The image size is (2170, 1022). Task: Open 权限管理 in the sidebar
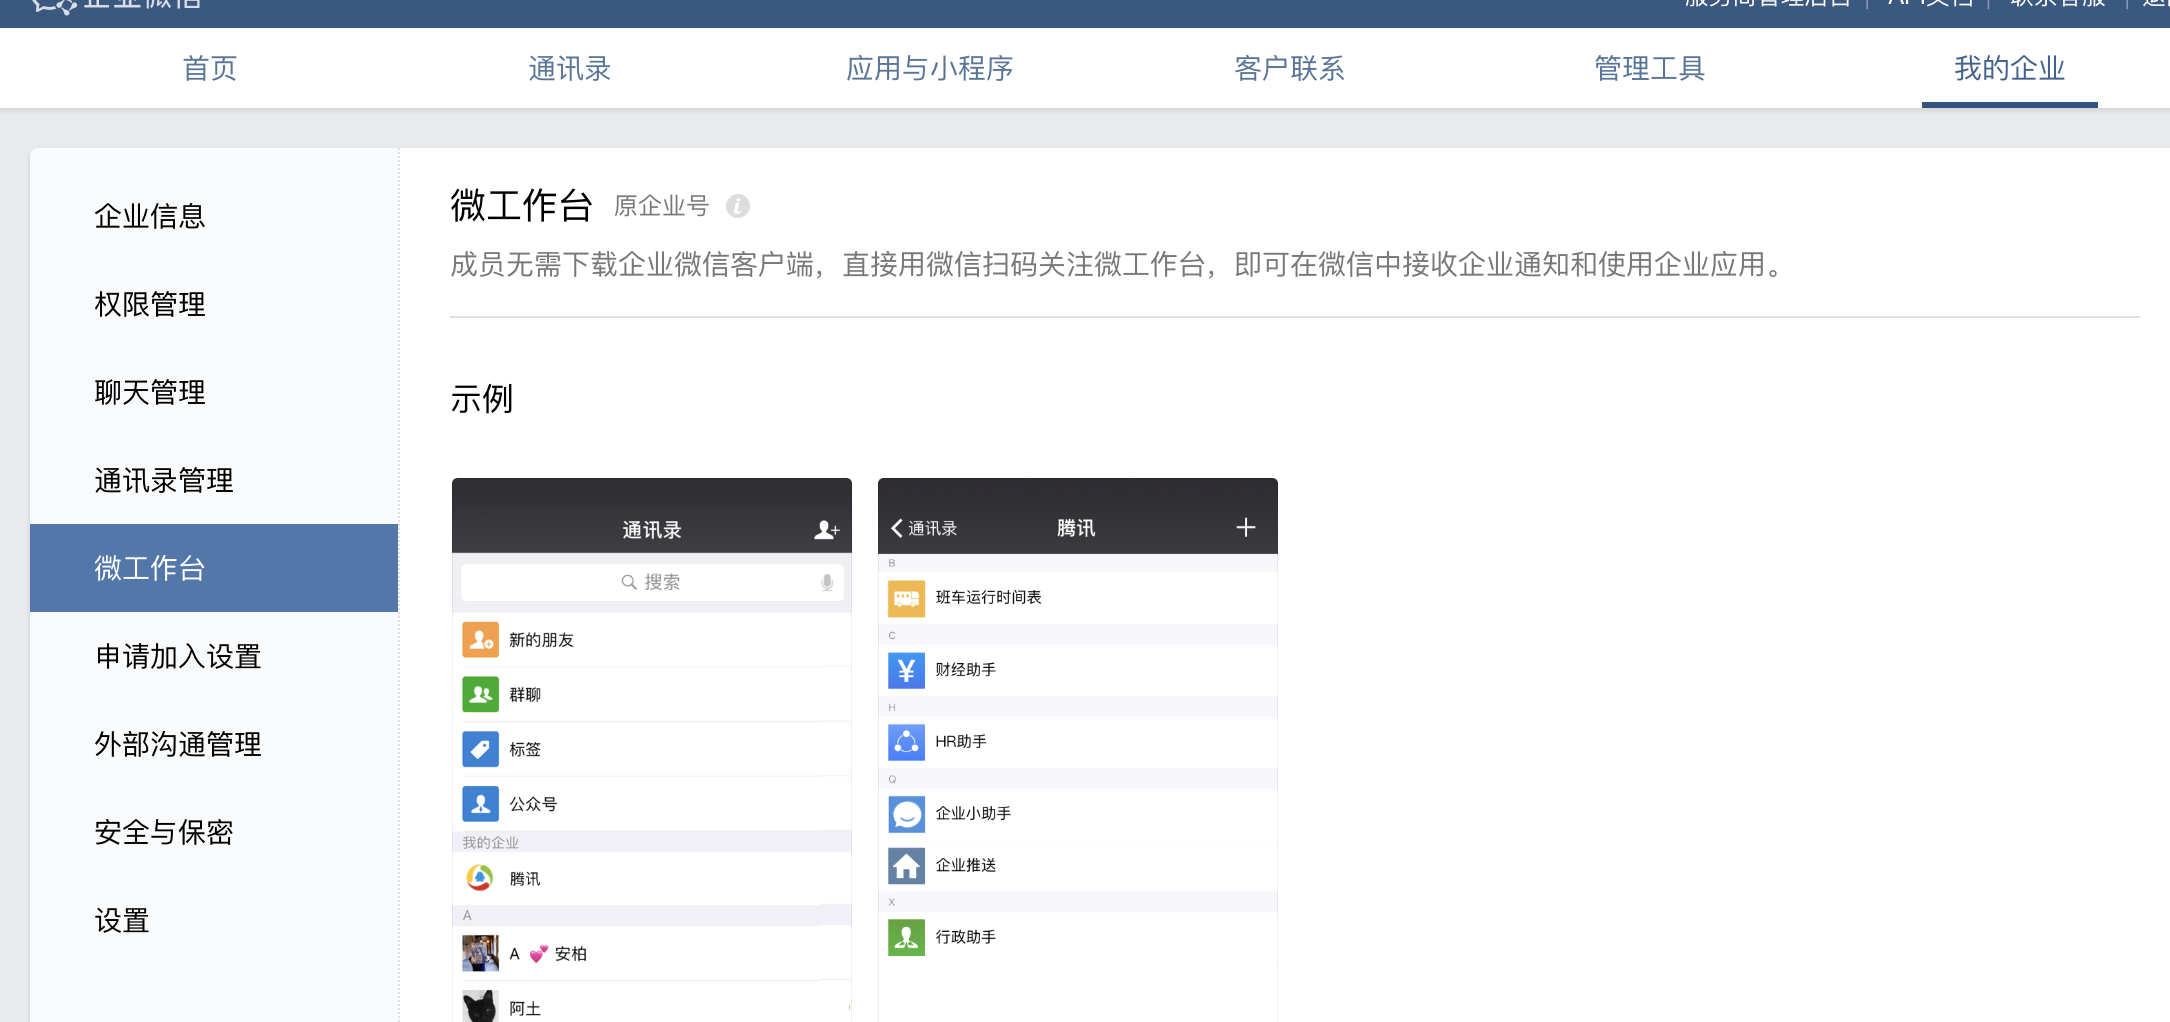coord(214,304)
